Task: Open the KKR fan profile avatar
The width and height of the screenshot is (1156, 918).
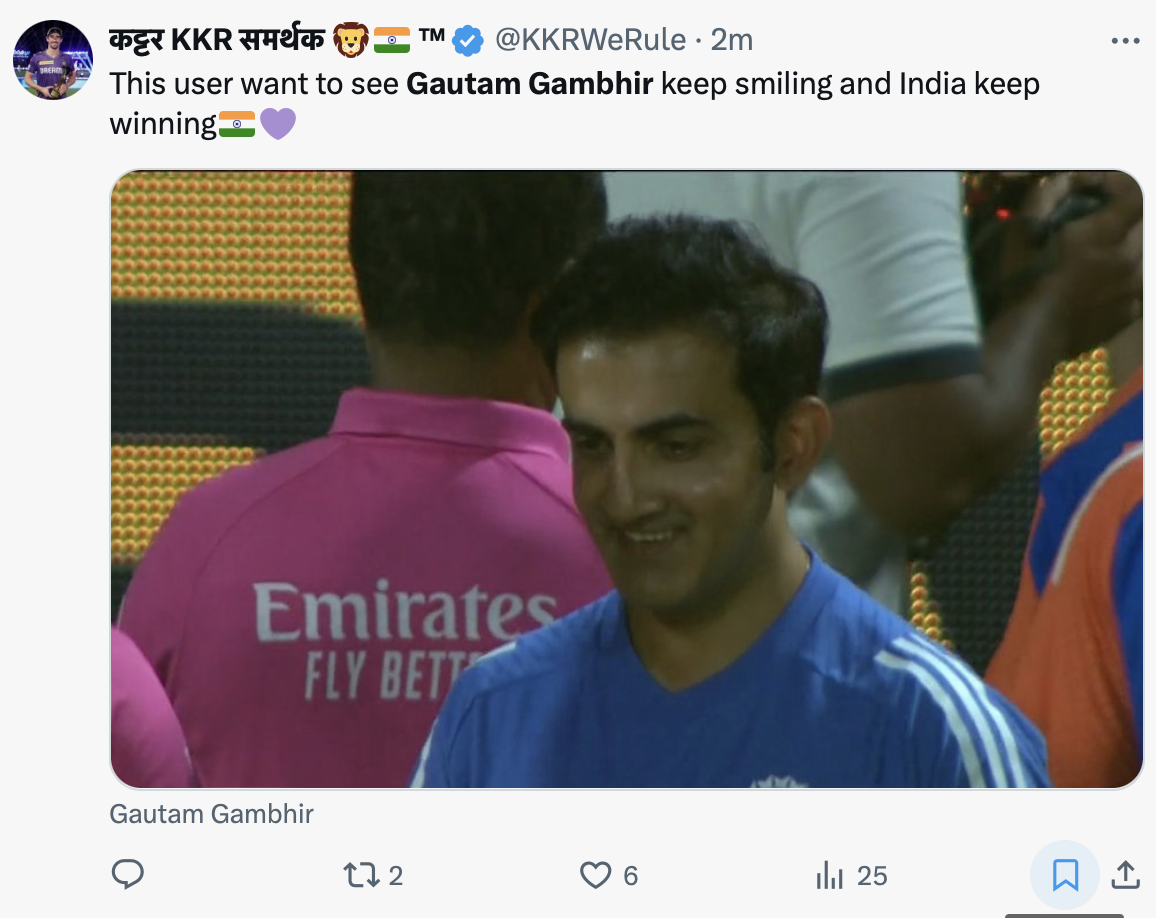Action: 53,60
